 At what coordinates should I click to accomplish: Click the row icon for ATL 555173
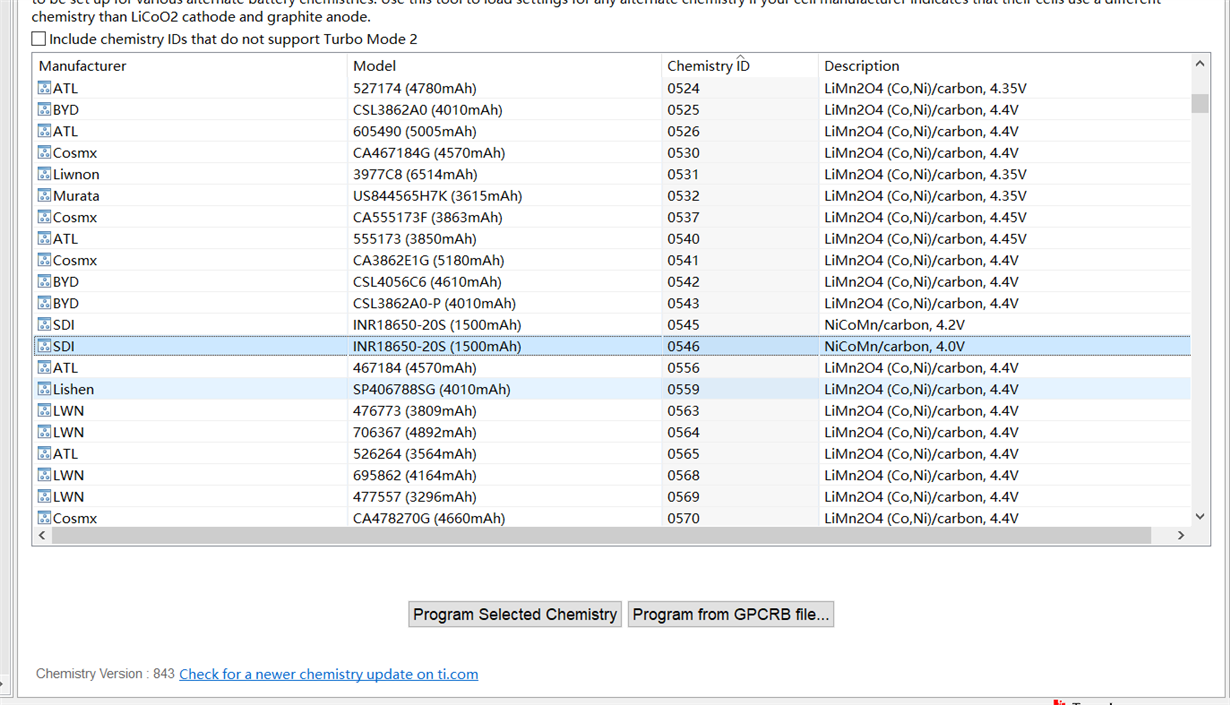44,239
